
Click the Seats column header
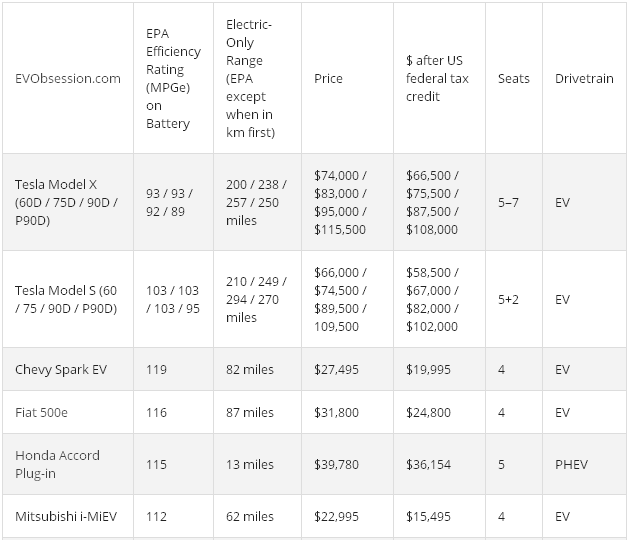click(514, 78)
